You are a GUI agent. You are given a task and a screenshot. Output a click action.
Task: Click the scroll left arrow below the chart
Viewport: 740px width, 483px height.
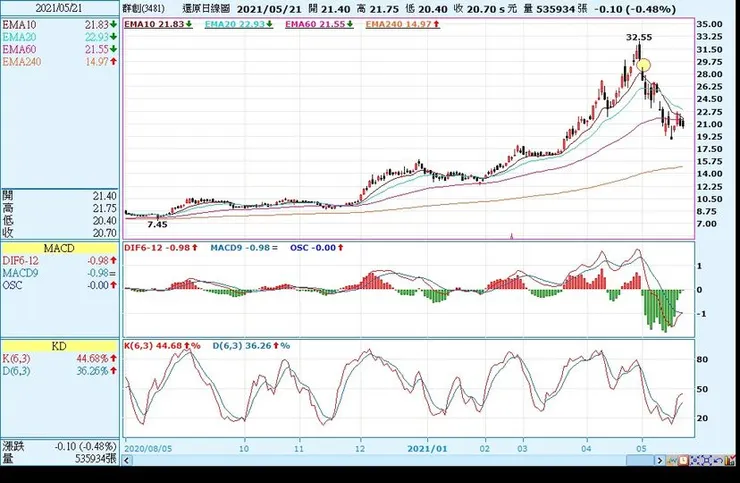pyautogui.click(x=127, y=460)
